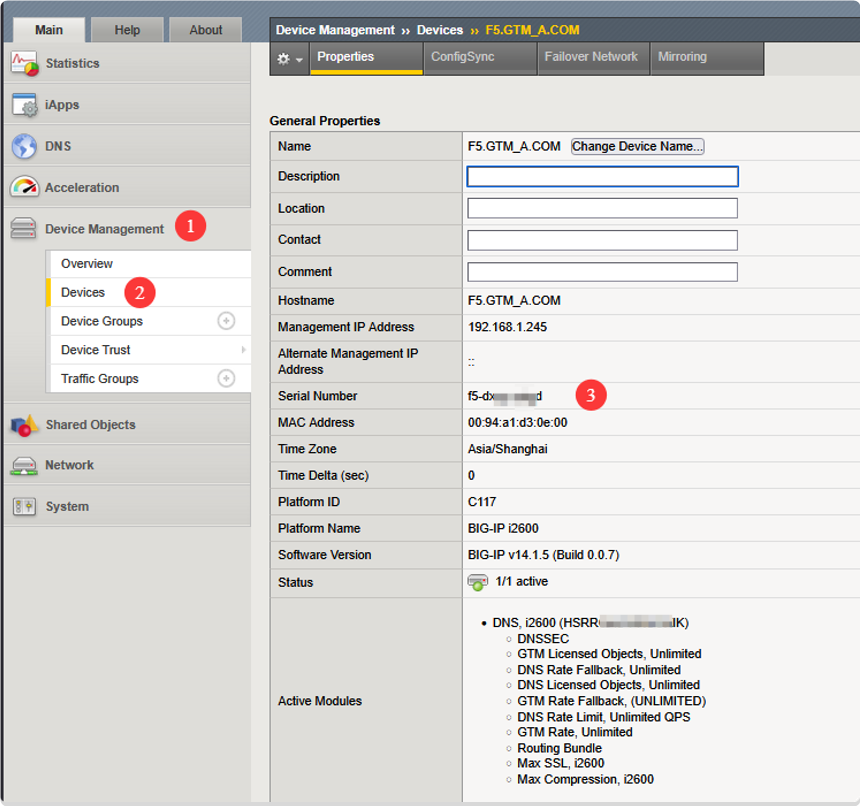Expand the Network menu section
Image resolution: width=860 pixels, height=806 pixels.
click(127, 466)
